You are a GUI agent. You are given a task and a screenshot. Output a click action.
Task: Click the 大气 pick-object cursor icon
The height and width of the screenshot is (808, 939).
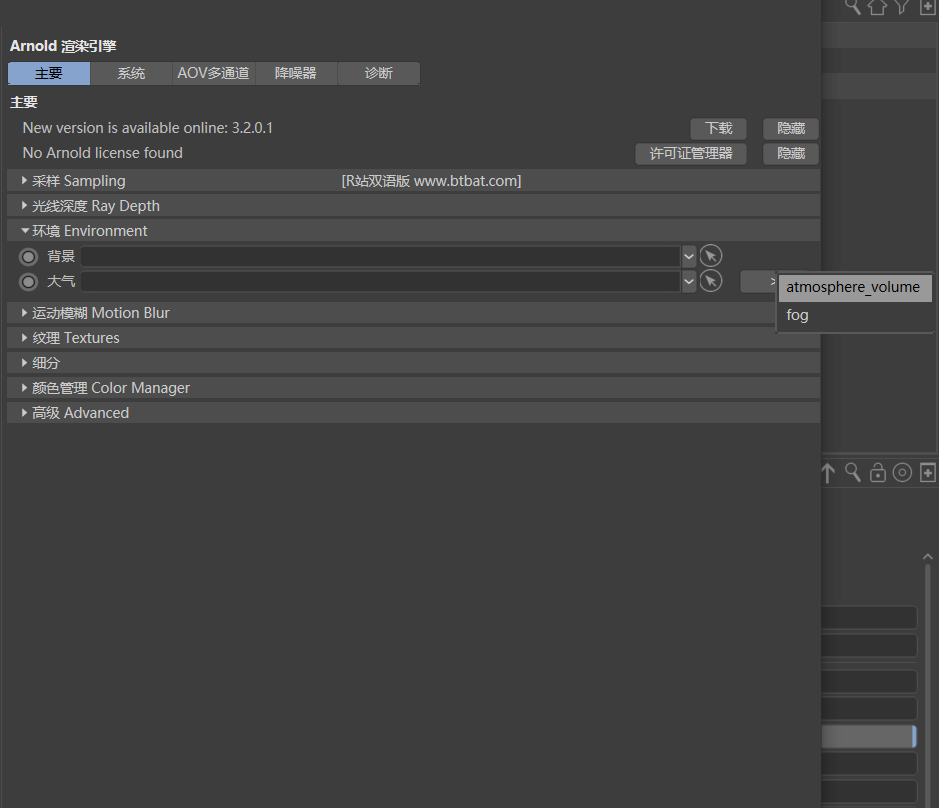coord(711,281)
